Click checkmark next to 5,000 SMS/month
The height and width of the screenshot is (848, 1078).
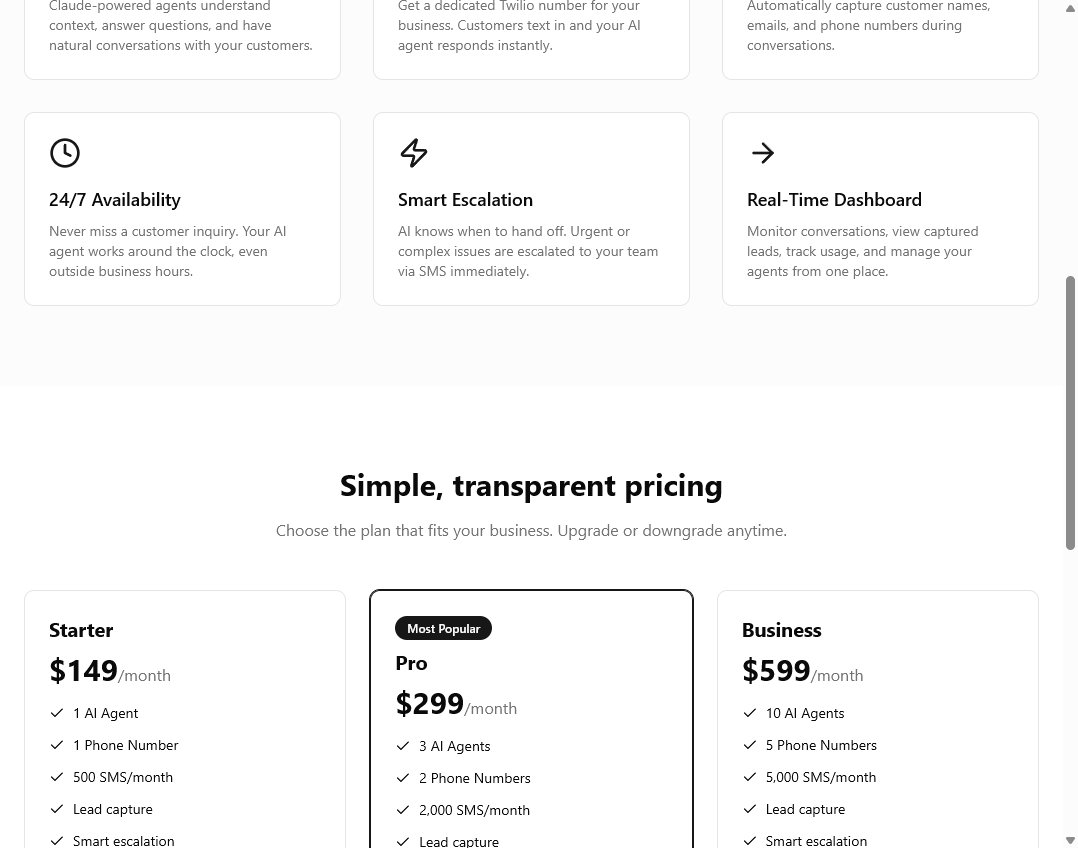tap(750, 777)
